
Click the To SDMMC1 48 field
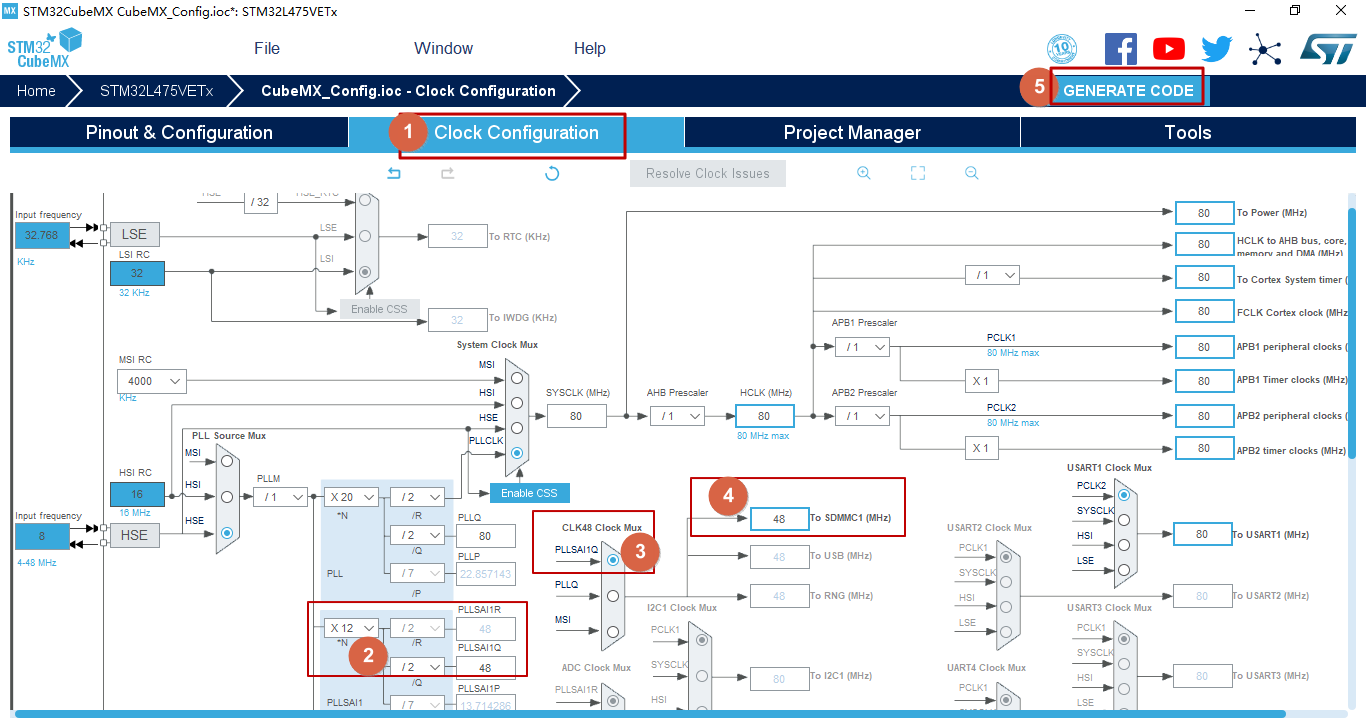(779, 519)
